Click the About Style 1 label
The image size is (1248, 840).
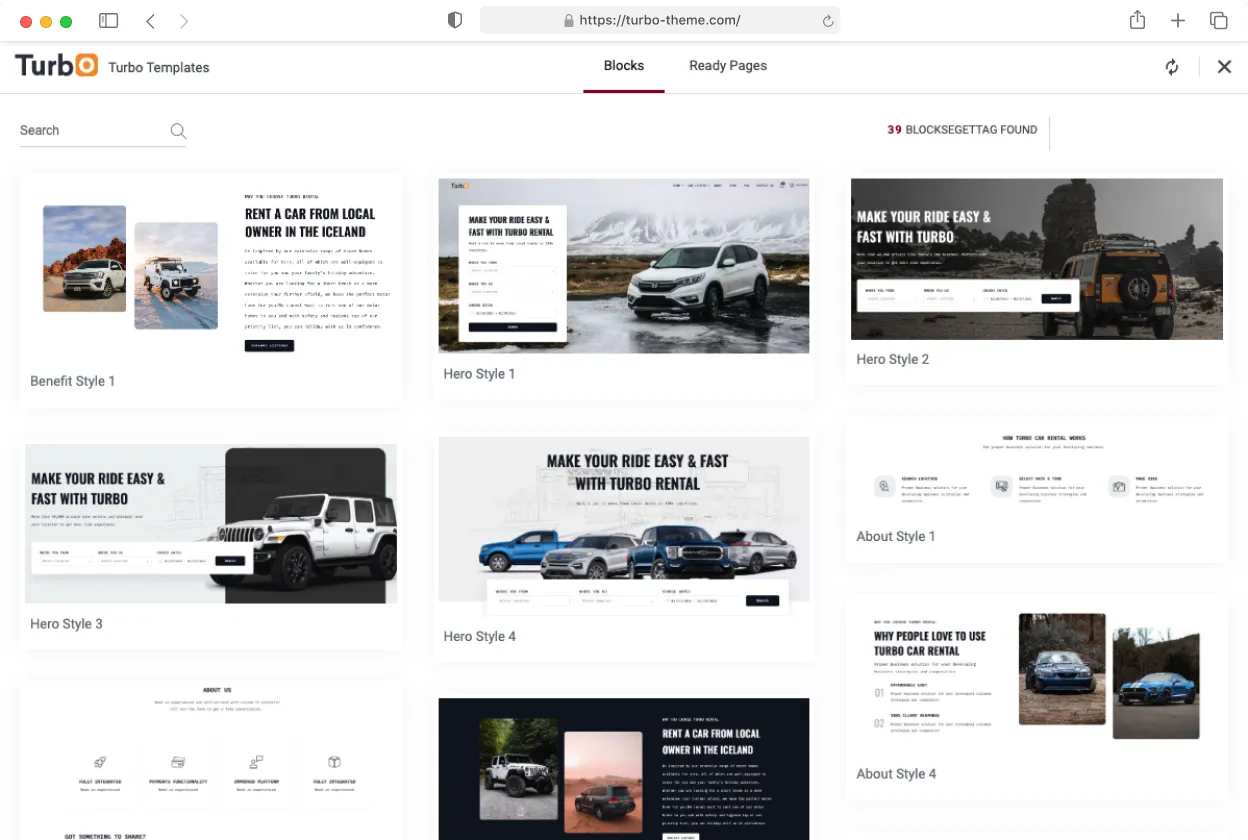point(896,536)
